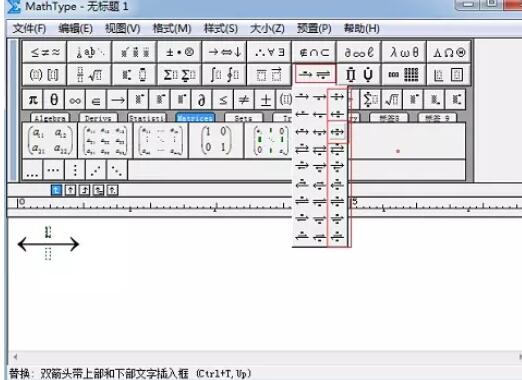The width and height of the screenshot is (522, 380).
Task: Insert the ± symbol from small bar
Action: (265, 99)
